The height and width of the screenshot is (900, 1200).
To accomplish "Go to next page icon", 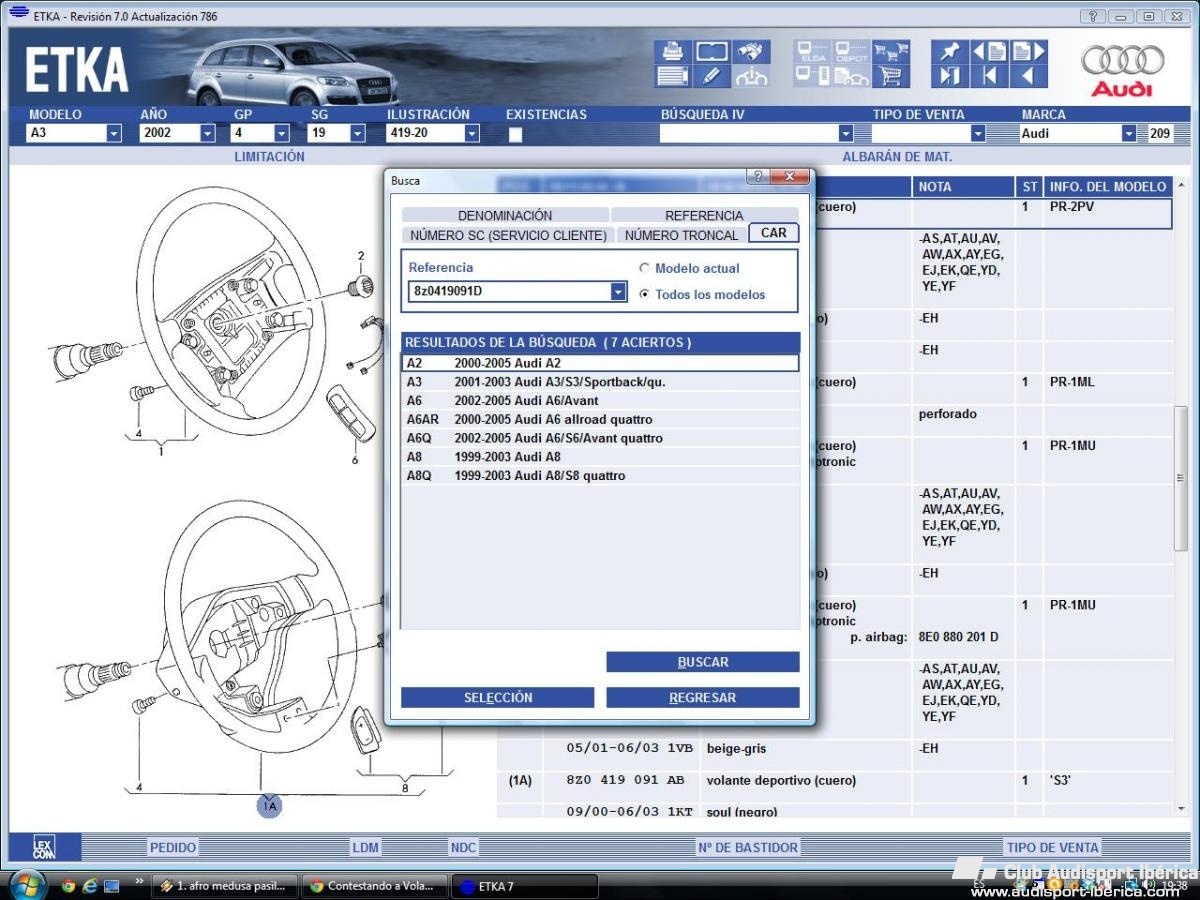I will tap(1029, 51).
